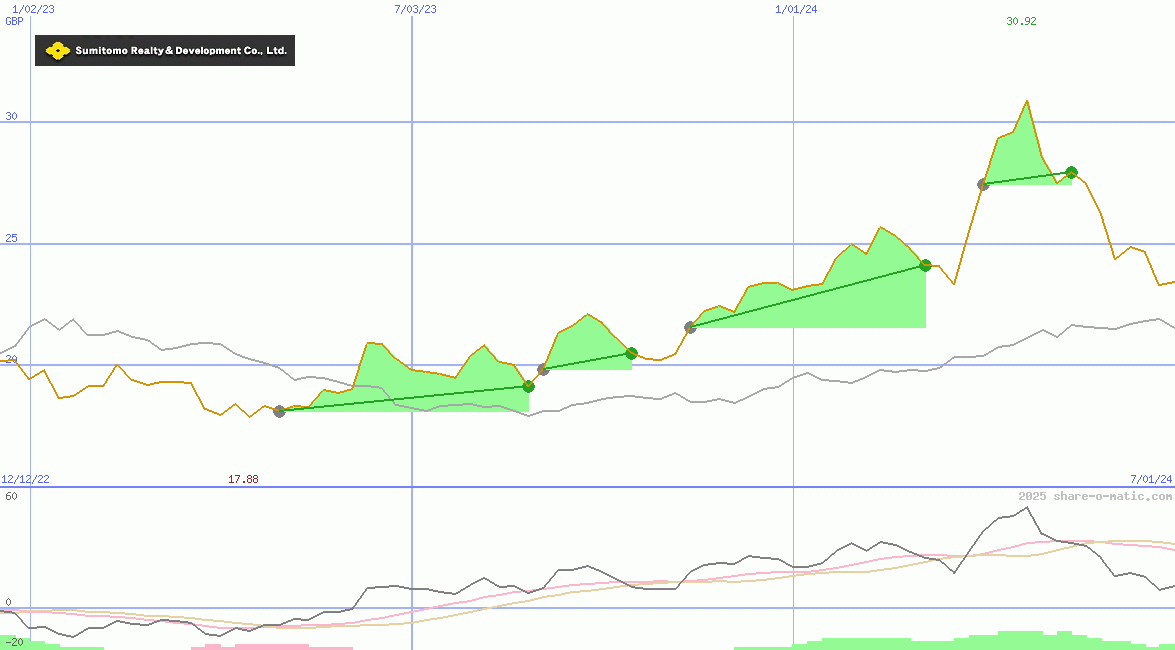Click the green endpoint marker at chart top right

click(x=1069, y=173)
